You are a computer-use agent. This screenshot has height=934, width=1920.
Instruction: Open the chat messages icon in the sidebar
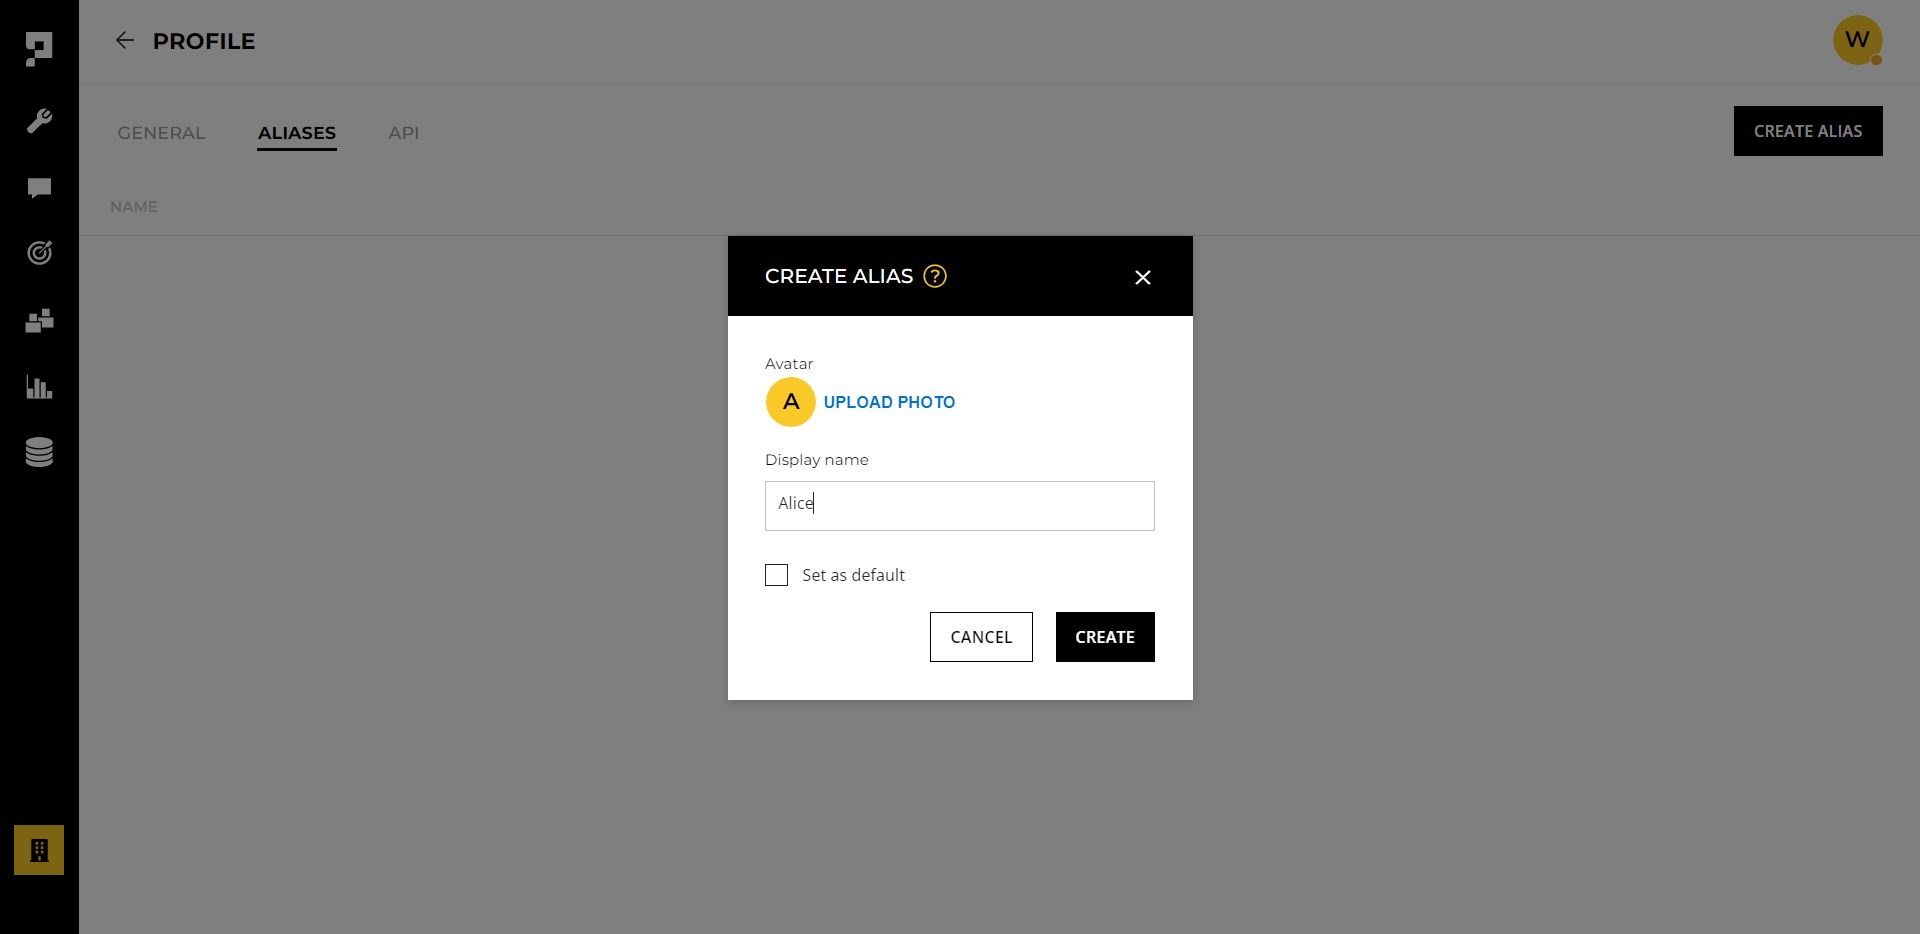point(39,188)
